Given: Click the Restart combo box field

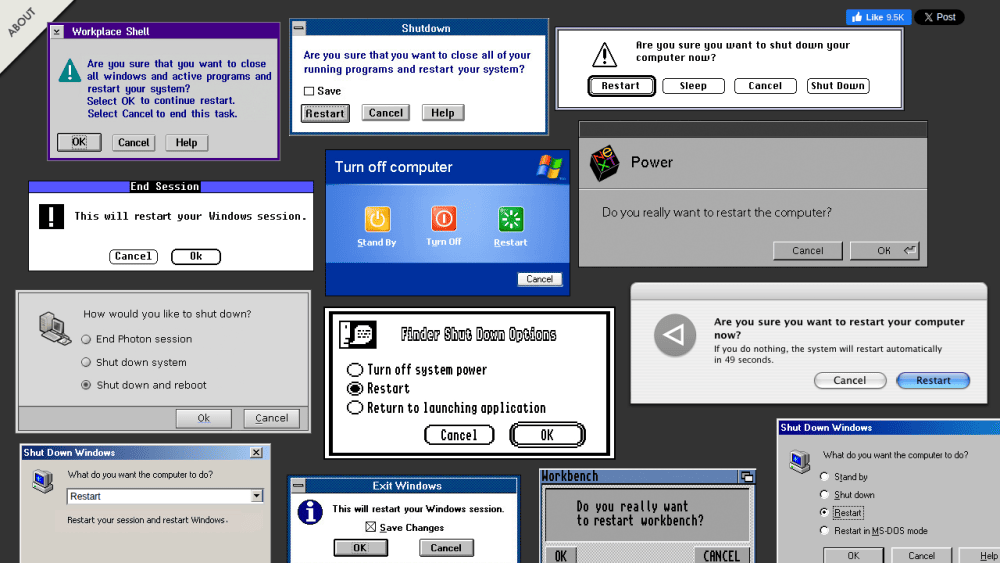Looking at the screenshot, I should 165,496.
